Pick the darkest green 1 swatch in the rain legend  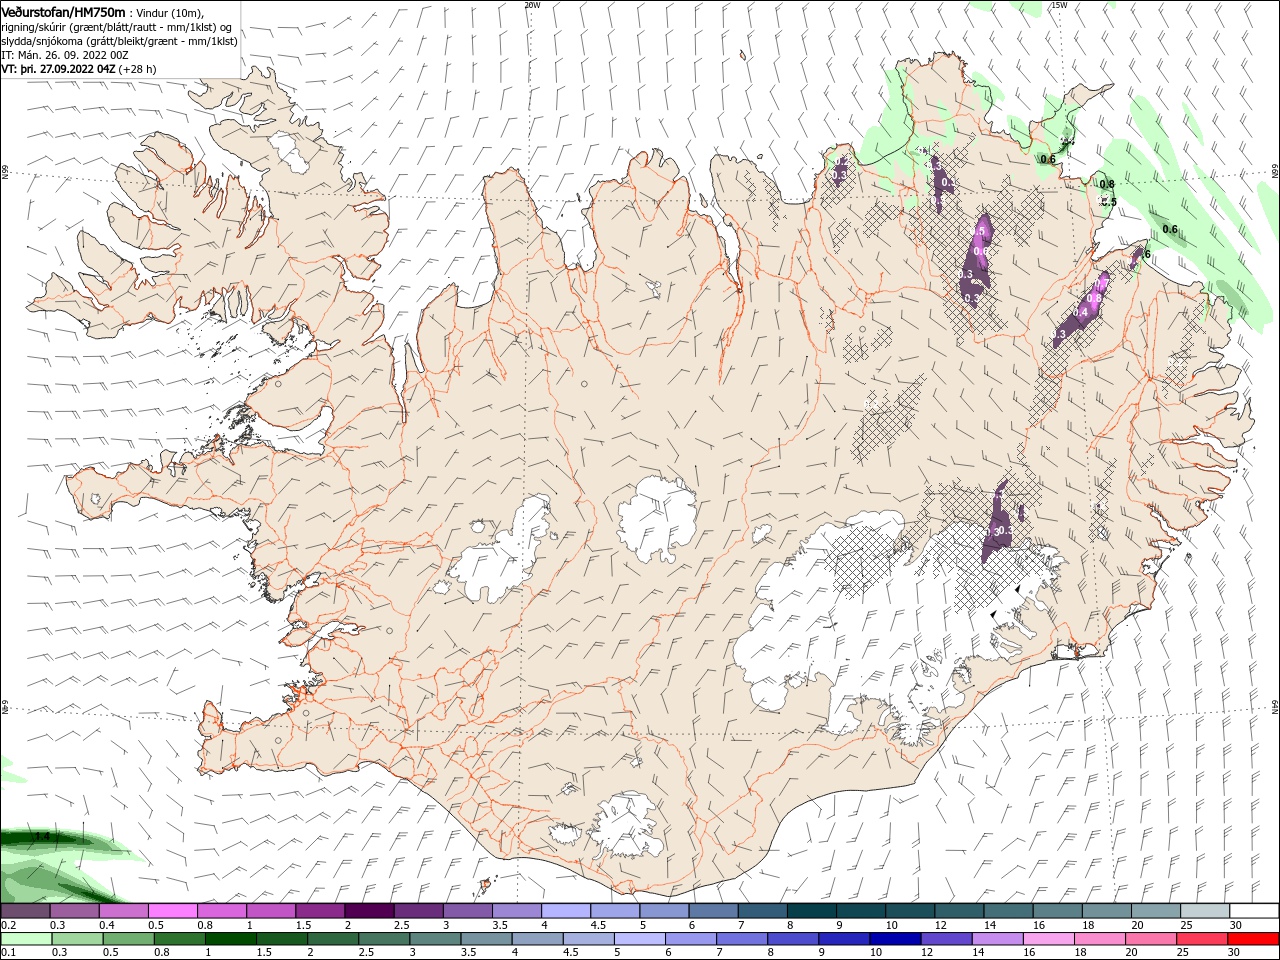pyautogui.click(x=230, y=939)
